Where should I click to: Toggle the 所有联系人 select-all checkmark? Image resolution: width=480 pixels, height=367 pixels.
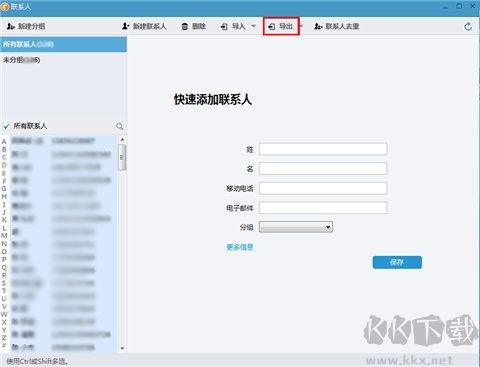click(x=6, y=126)
